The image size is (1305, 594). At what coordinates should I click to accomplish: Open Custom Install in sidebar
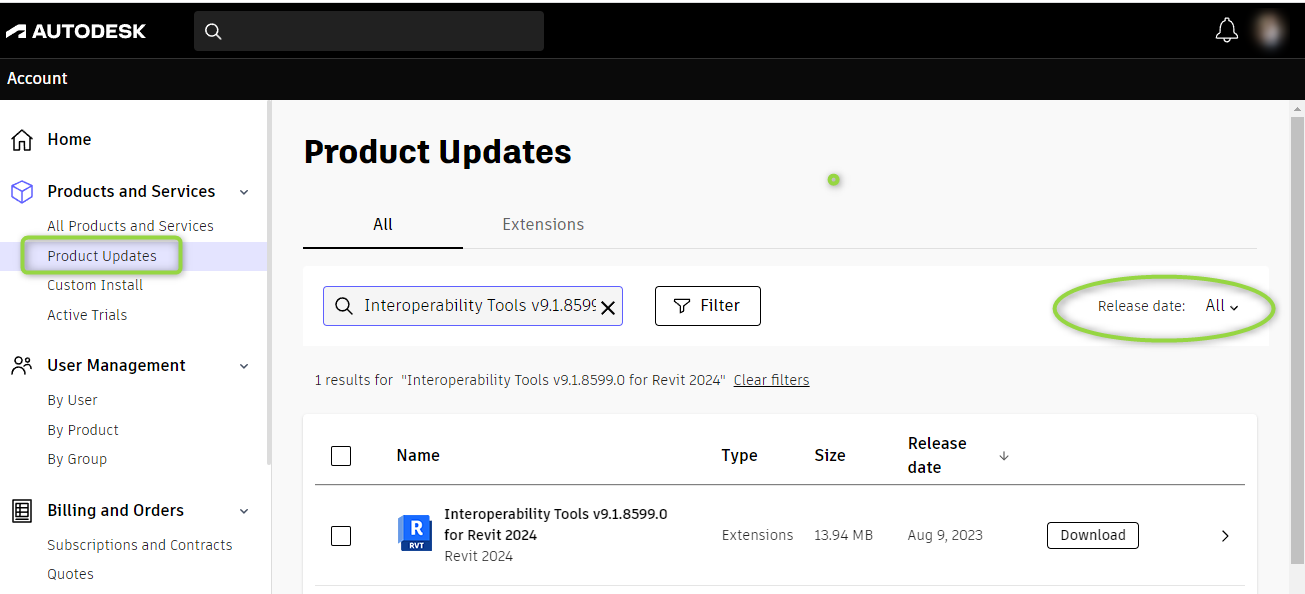click(95, 285)
